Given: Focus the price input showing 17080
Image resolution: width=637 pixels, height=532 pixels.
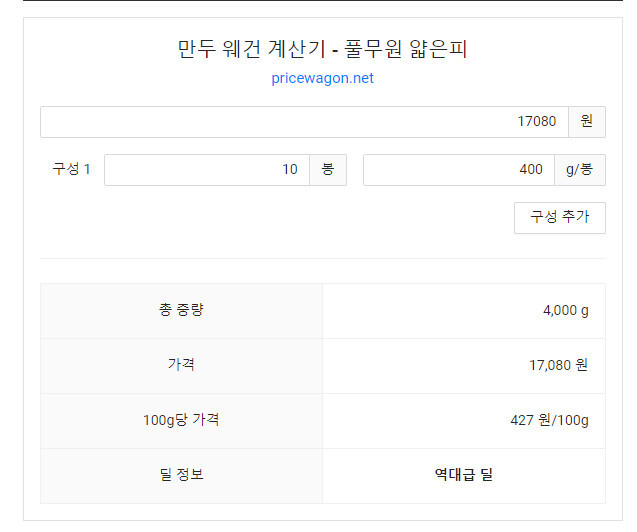Looking at the screenshot, I should click(x=304, y=122).
